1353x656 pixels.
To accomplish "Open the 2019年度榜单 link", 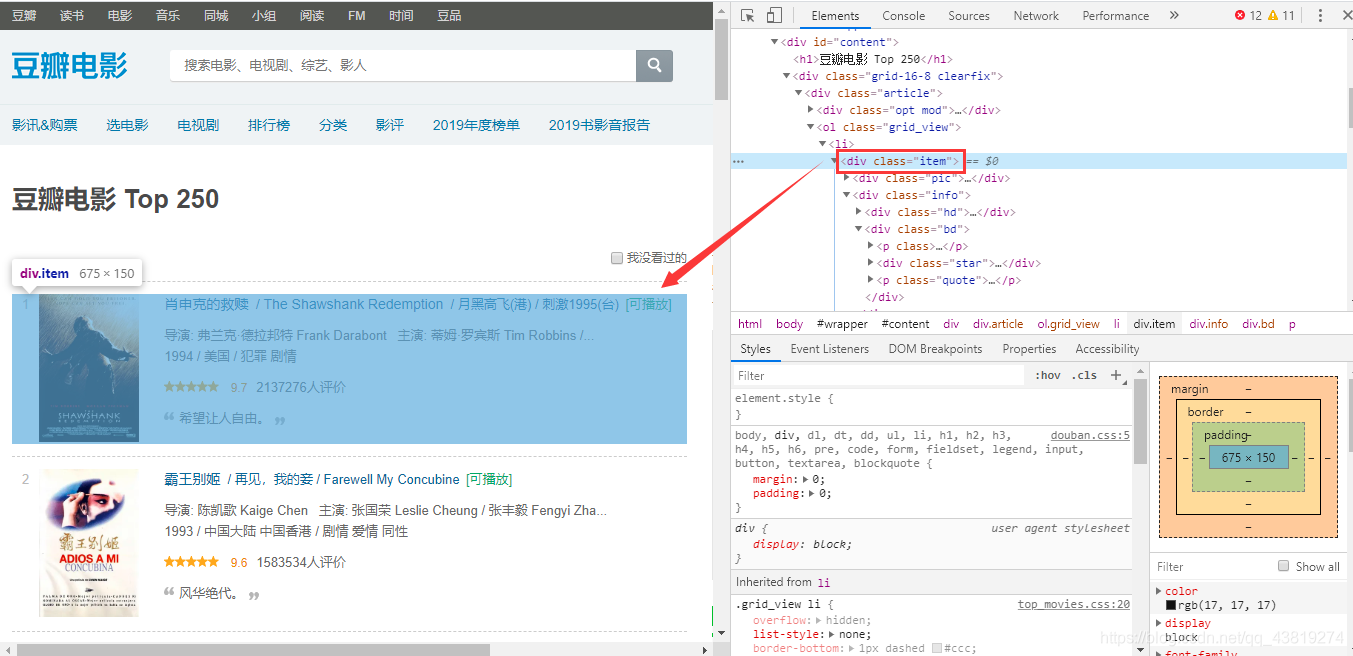I will click(x=476, y=125).
